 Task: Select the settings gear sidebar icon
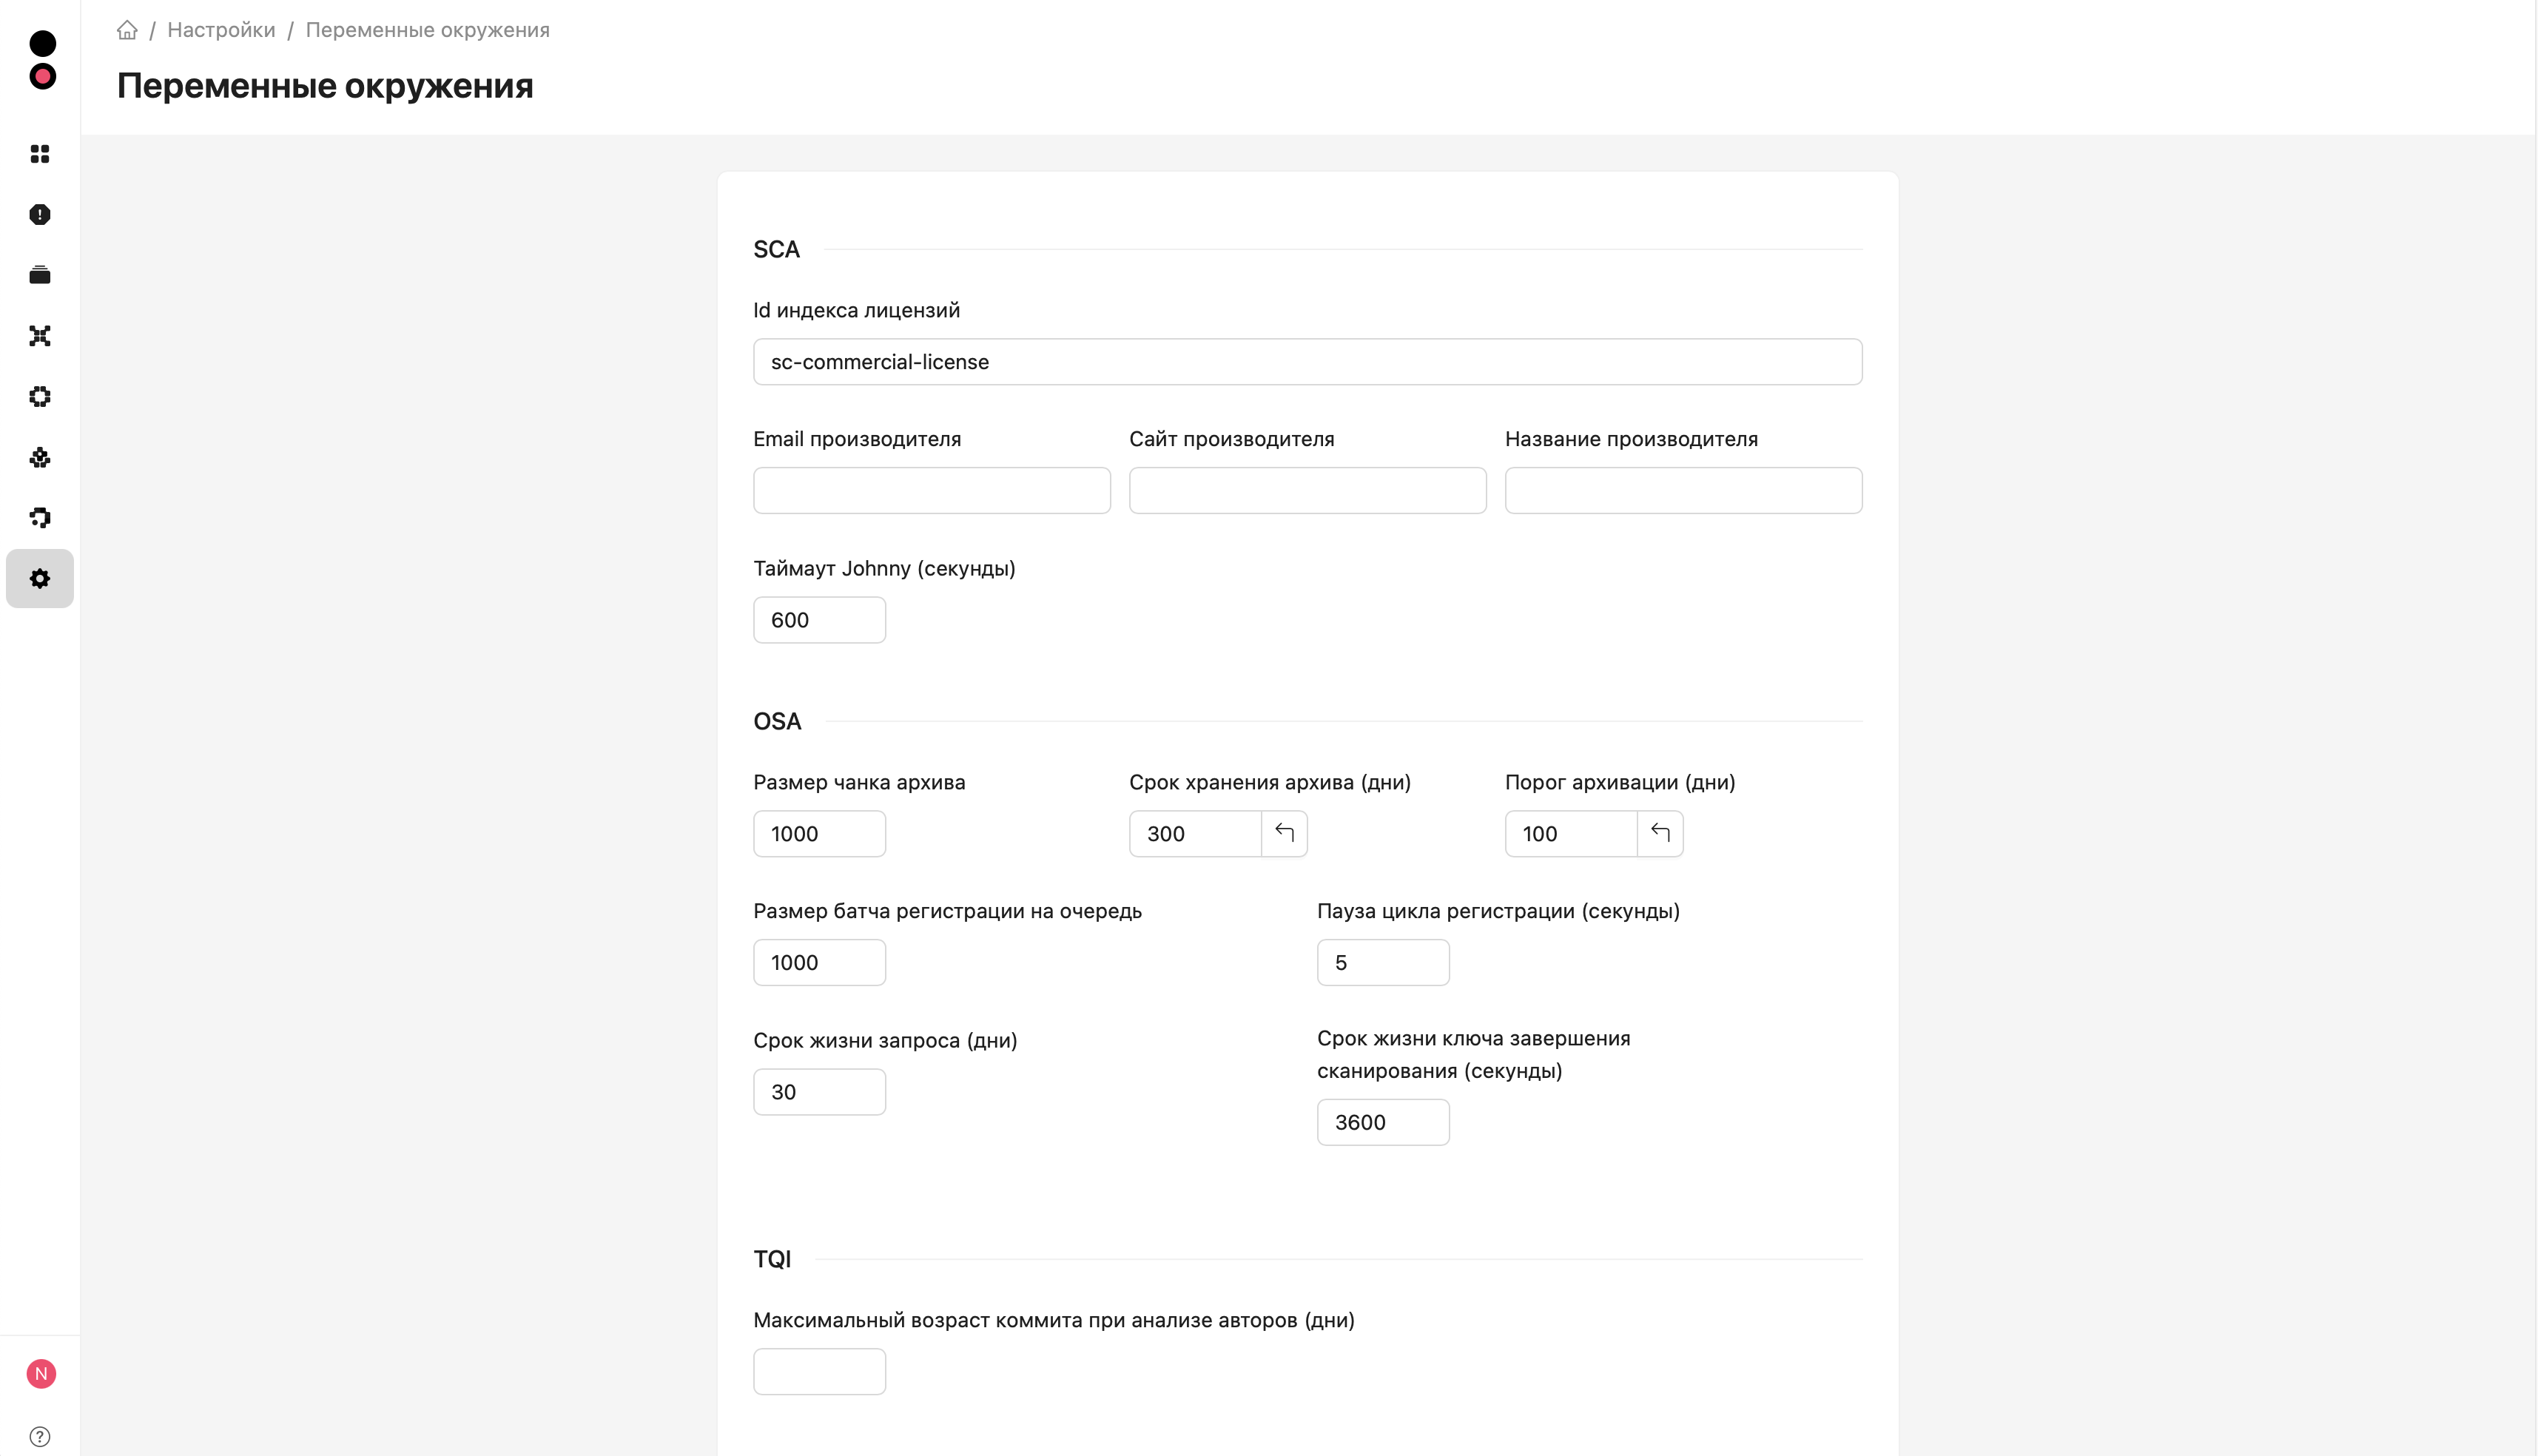(x=40, y=579)
